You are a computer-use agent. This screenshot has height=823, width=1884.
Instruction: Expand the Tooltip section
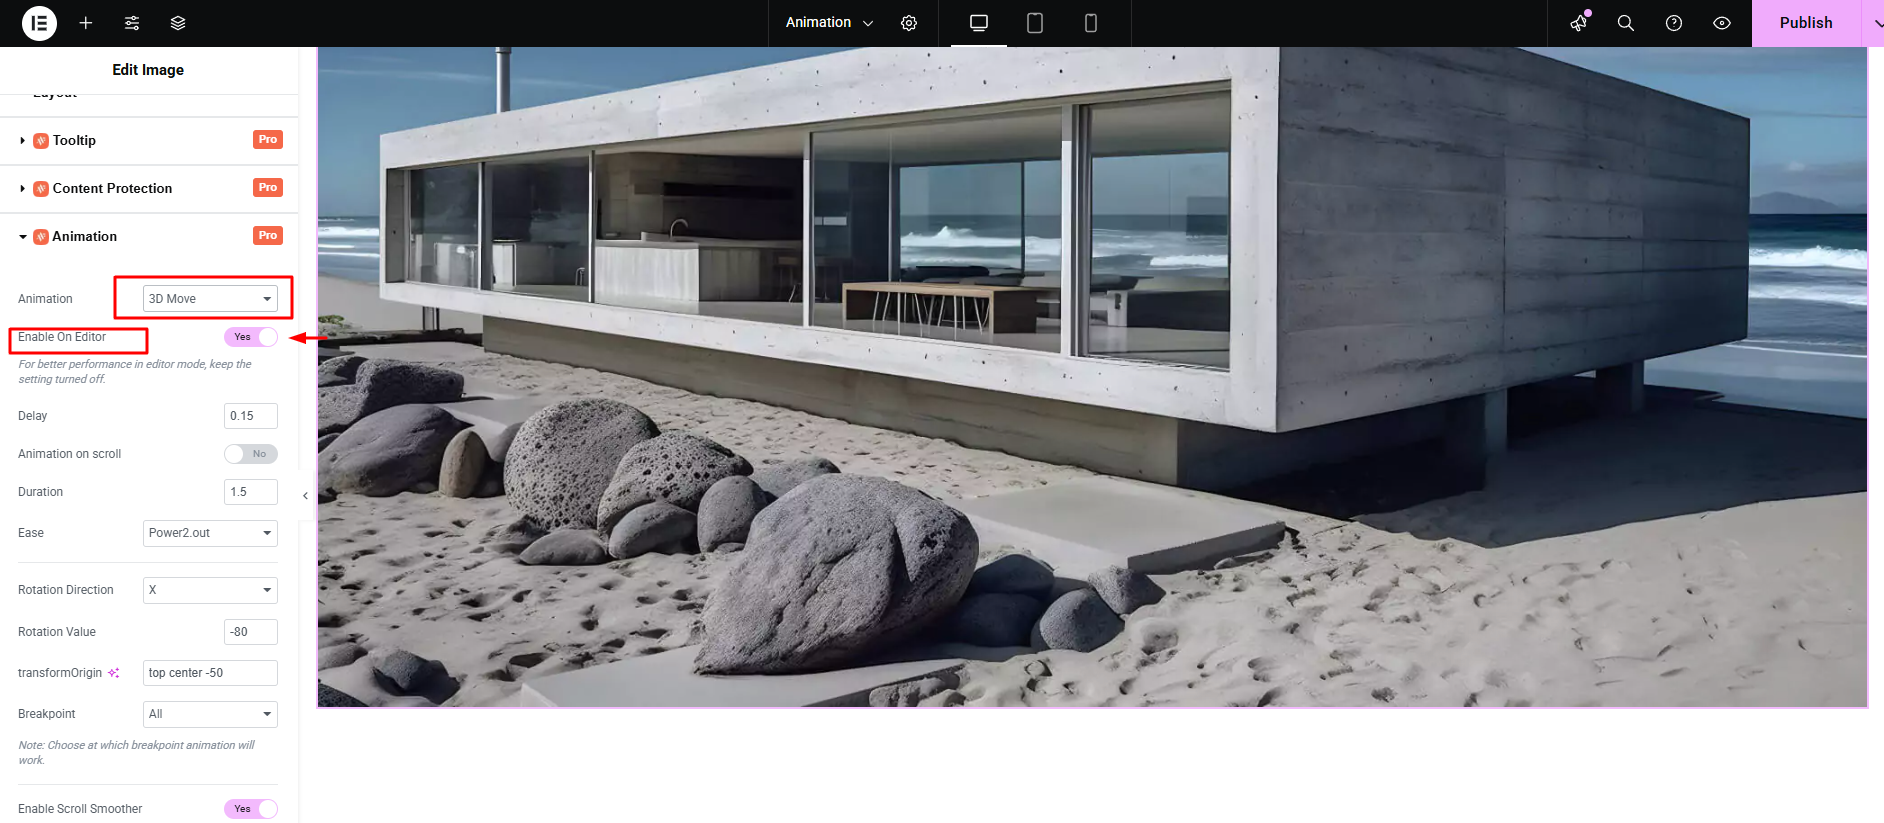point(75,141)
